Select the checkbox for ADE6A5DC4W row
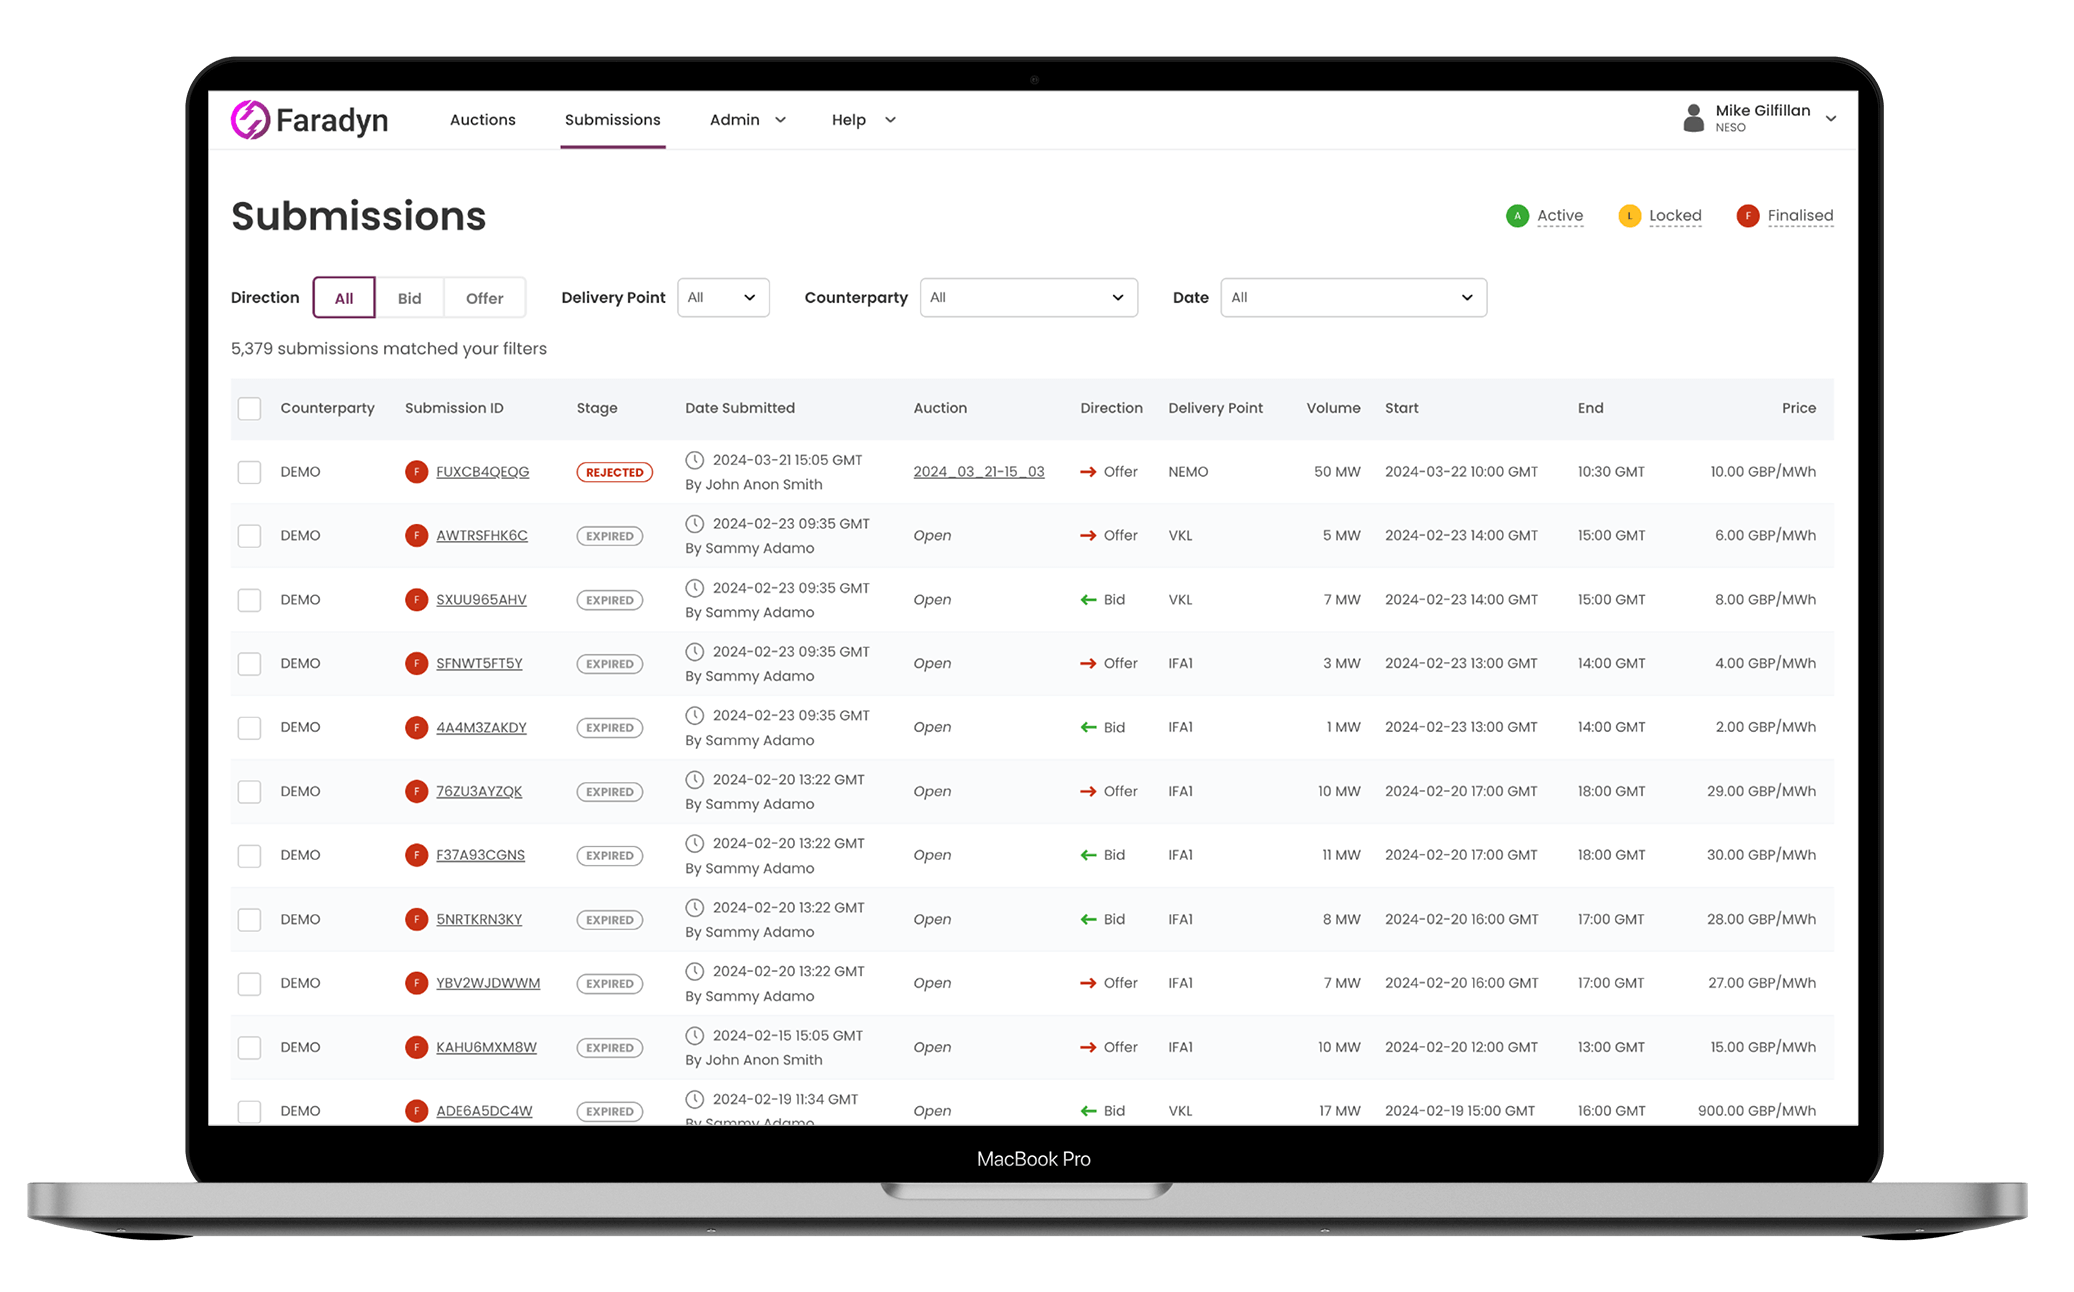 click(x=249, y=1110)
